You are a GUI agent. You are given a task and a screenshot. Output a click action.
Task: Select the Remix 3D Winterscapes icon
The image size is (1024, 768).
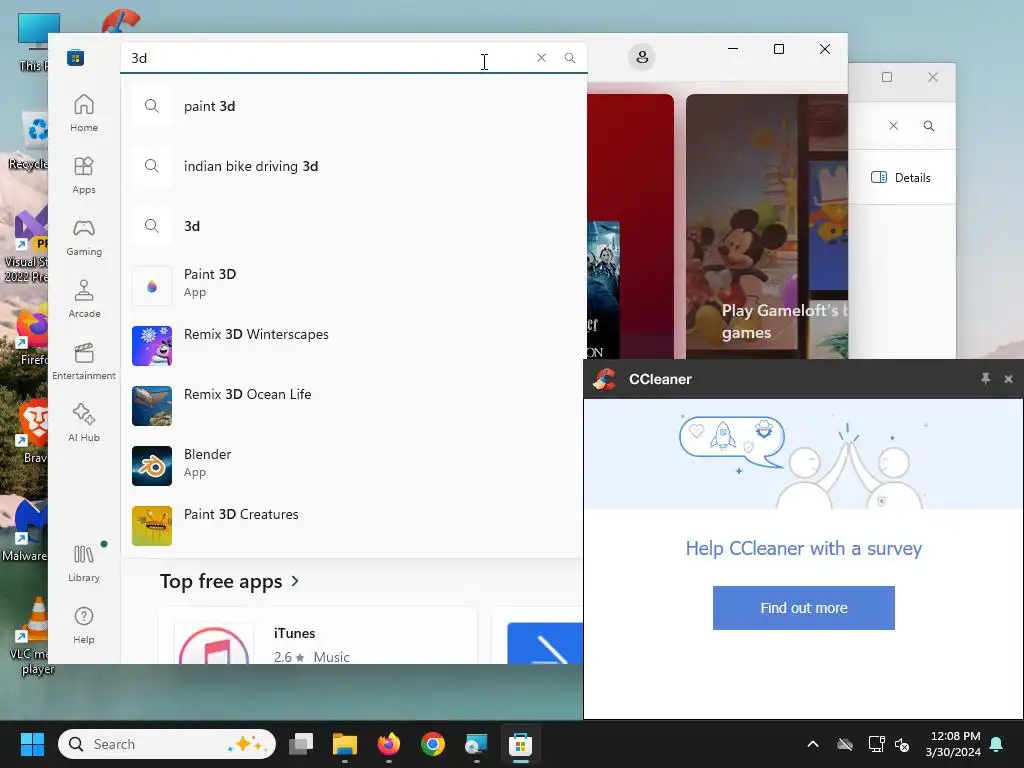152,345
